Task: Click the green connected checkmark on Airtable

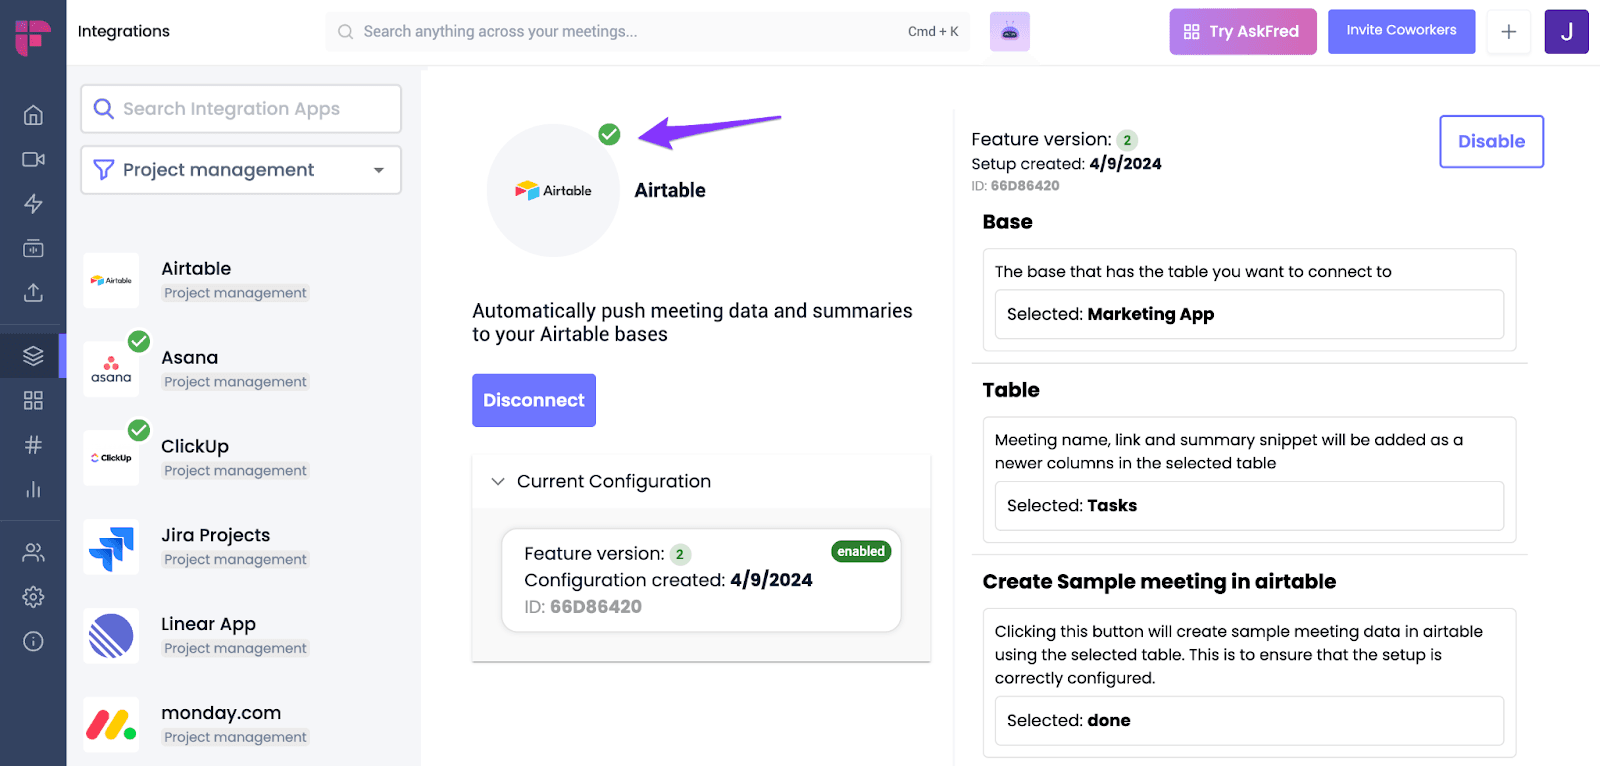Action: [609, 134]
